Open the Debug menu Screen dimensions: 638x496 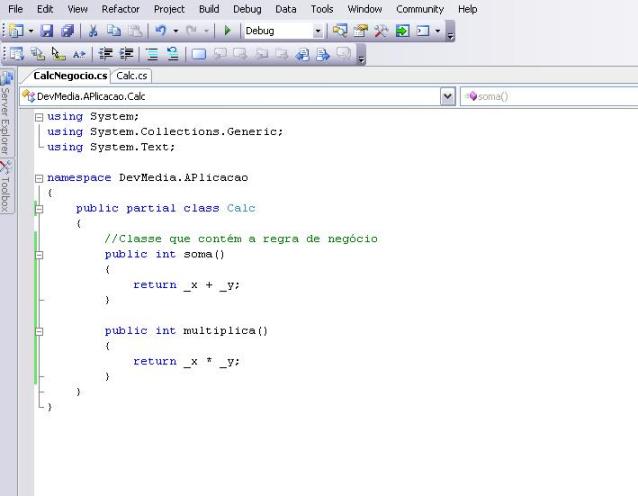247,9
